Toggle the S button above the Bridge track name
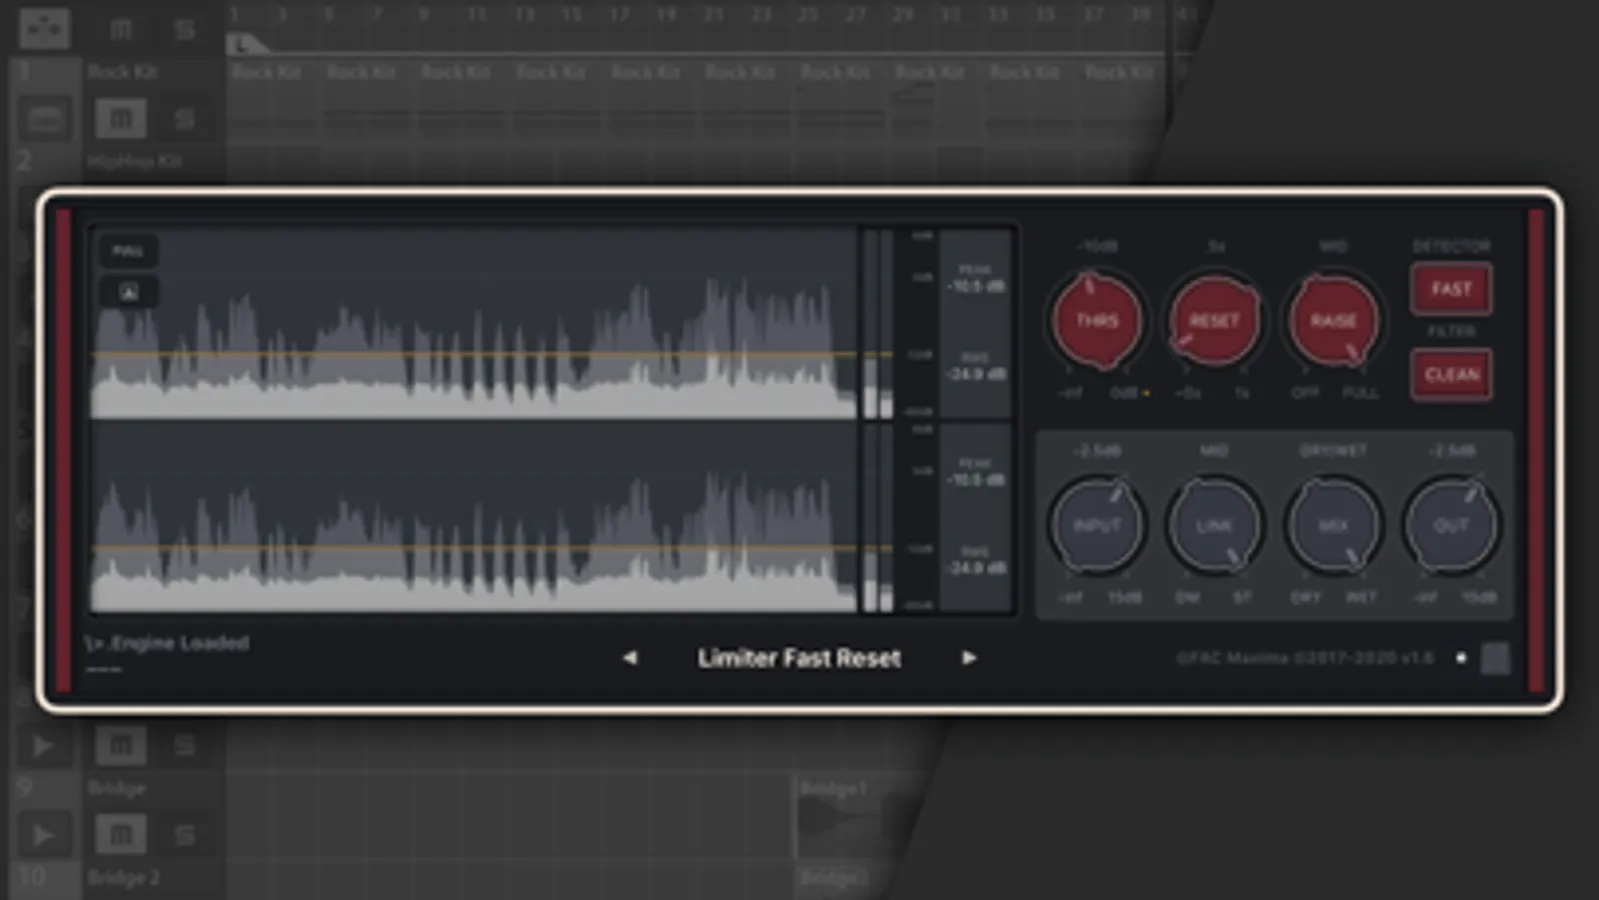 (184, 746)
